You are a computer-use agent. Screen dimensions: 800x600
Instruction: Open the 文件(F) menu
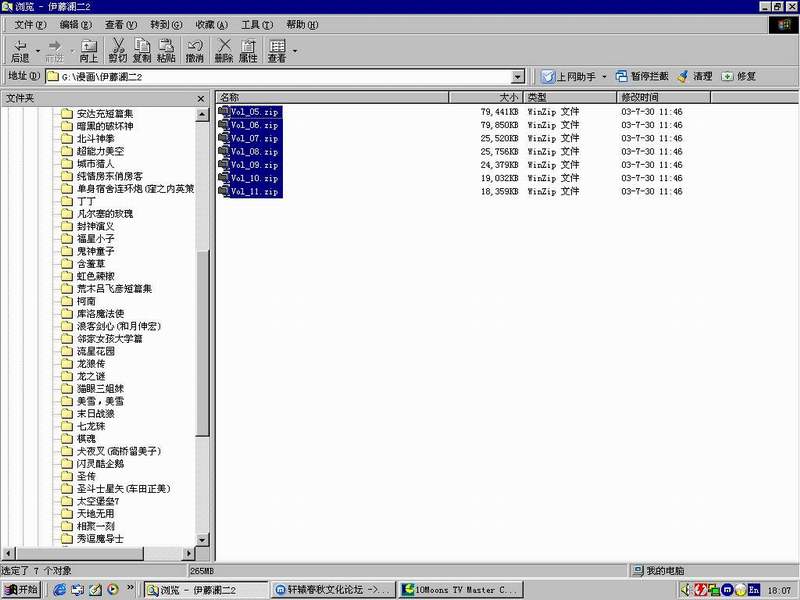coord(30,24)
